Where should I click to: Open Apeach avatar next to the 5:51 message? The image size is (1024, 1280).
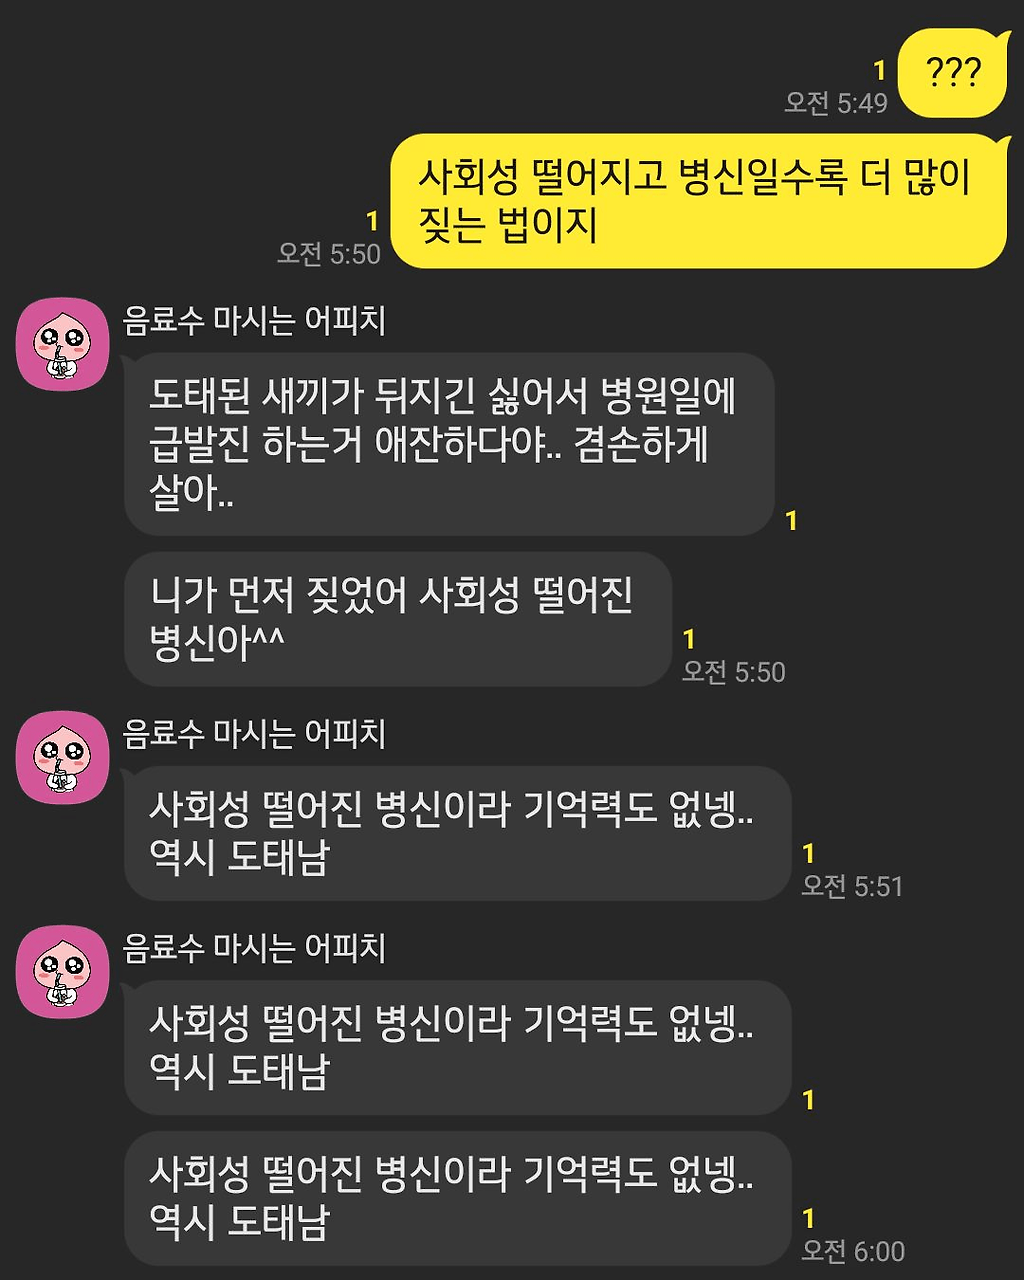coord(62,757)
